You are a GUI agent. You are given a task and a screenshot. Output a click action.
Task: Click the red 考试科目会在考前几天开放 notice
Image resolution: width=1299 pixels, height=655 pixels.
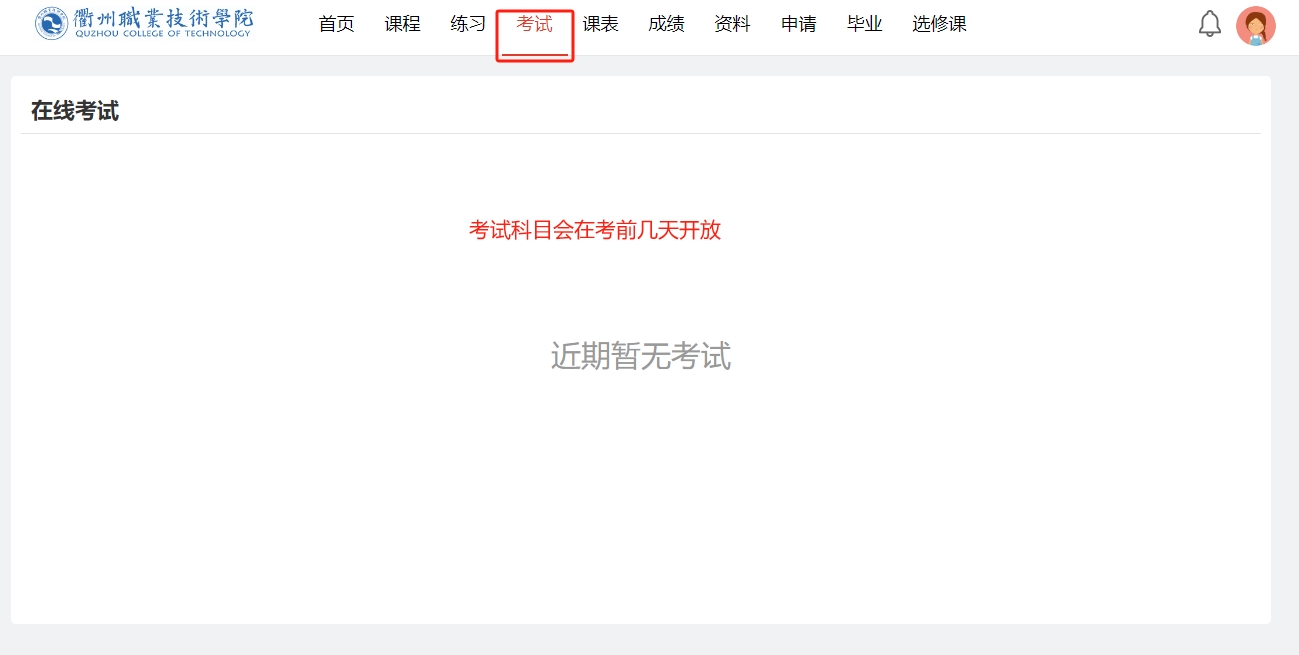[595, 230]
